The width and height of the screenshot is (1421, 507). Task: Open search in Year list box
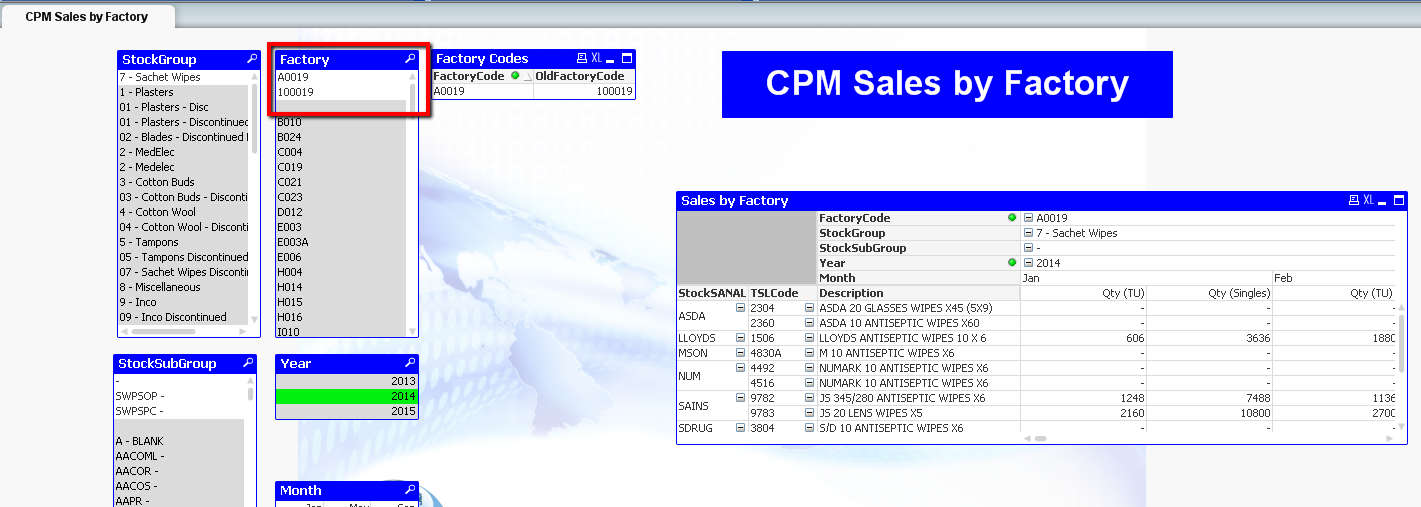point(410,364)
